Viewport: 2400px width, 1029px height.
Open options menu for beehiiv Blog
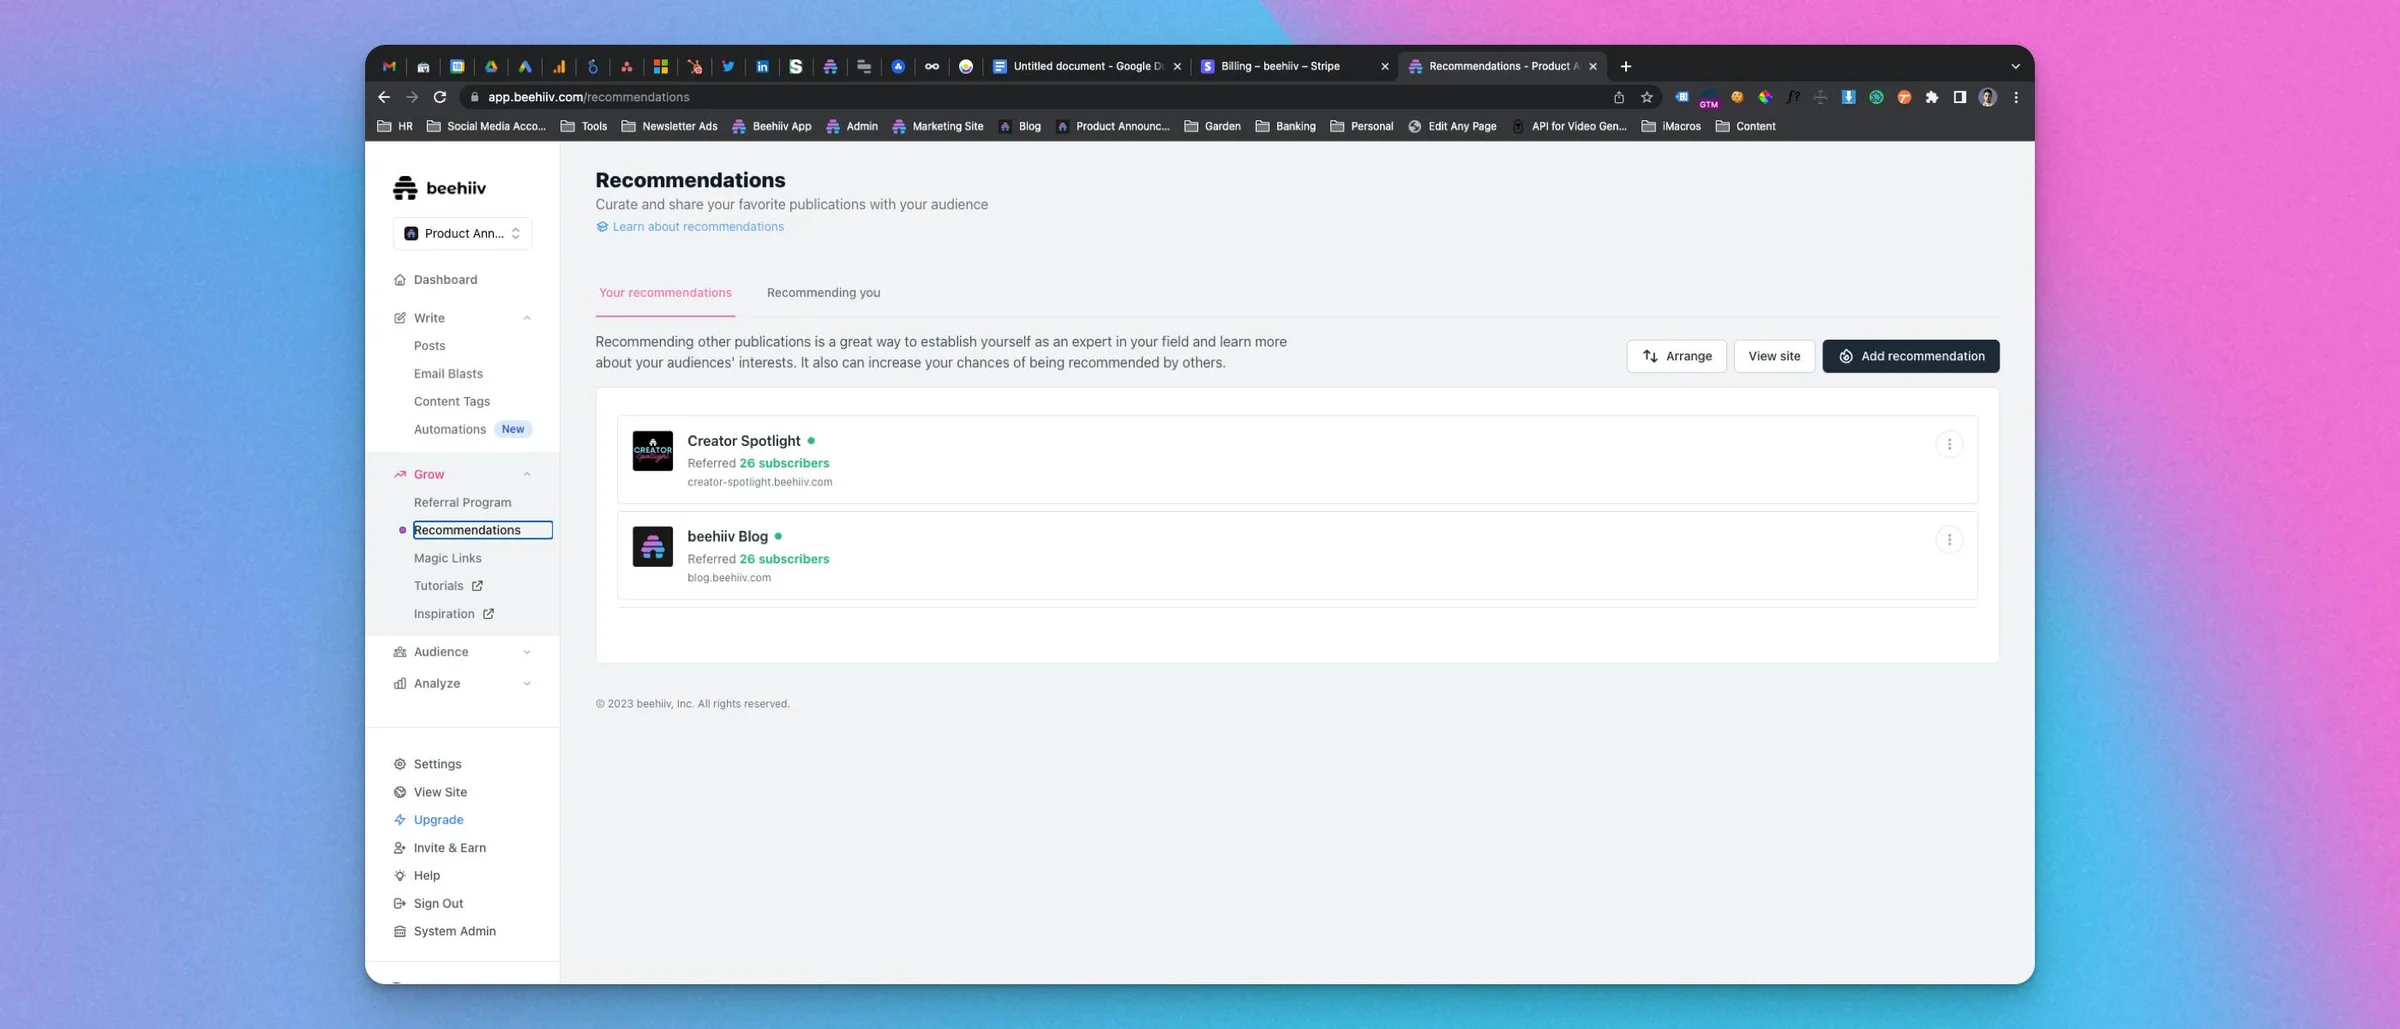(x=1949, y=540)
